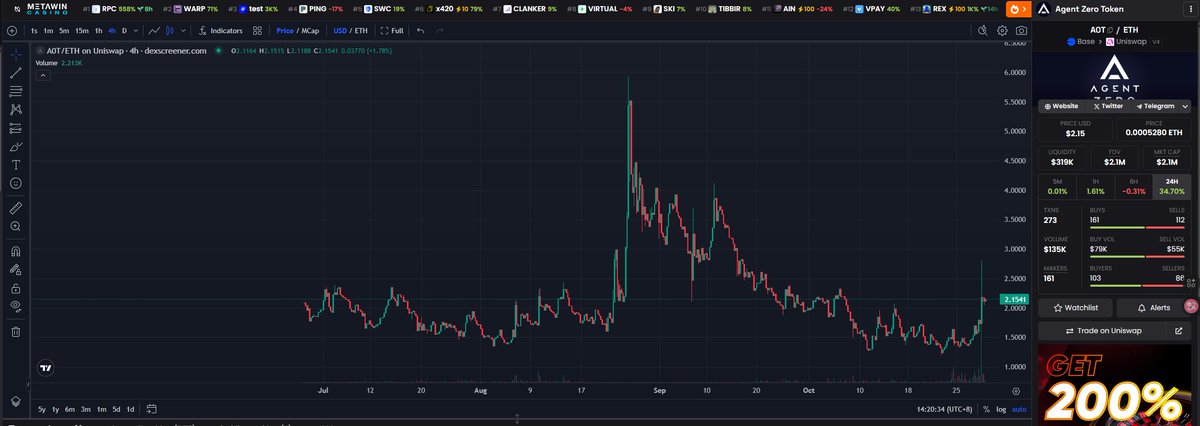Activate the zoom in tool

[16, 227]
